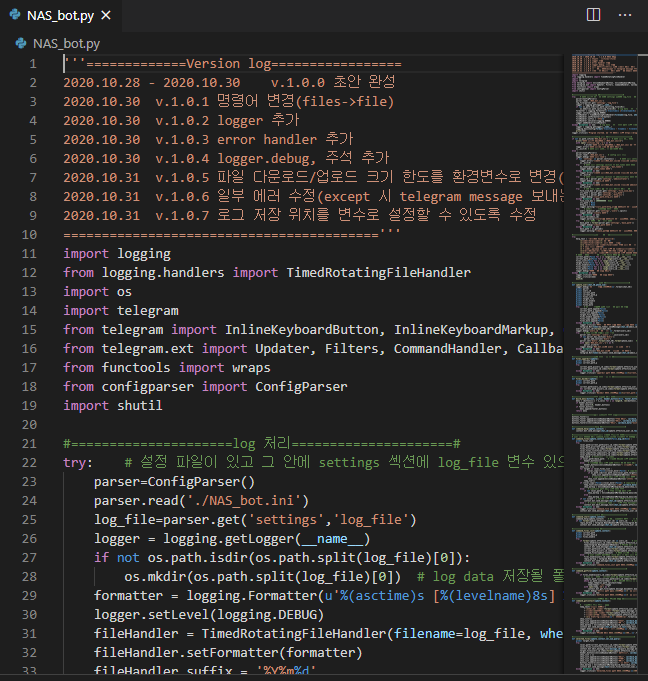Click 'os.mkdir' on line 28

(155, 577)
